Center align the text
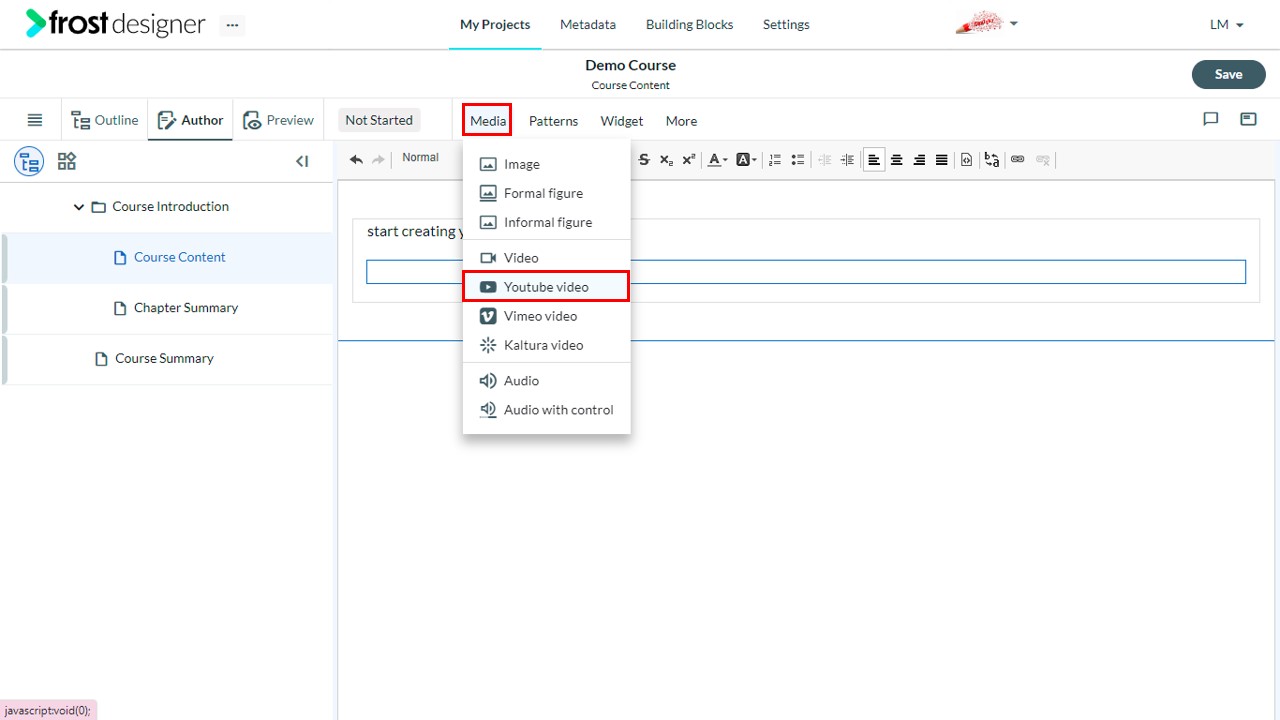 897,160
